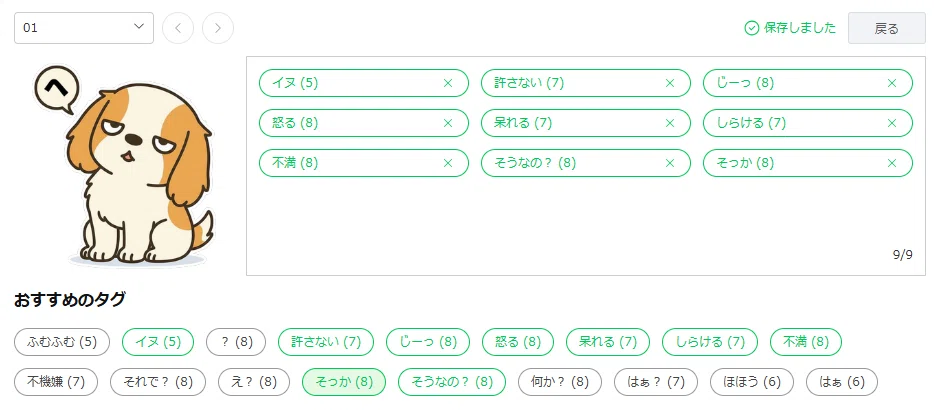The width and height of the screenshot is (938, 410).
Task: Remove the しらける (7) tag with X
Action: coord(891,123)
